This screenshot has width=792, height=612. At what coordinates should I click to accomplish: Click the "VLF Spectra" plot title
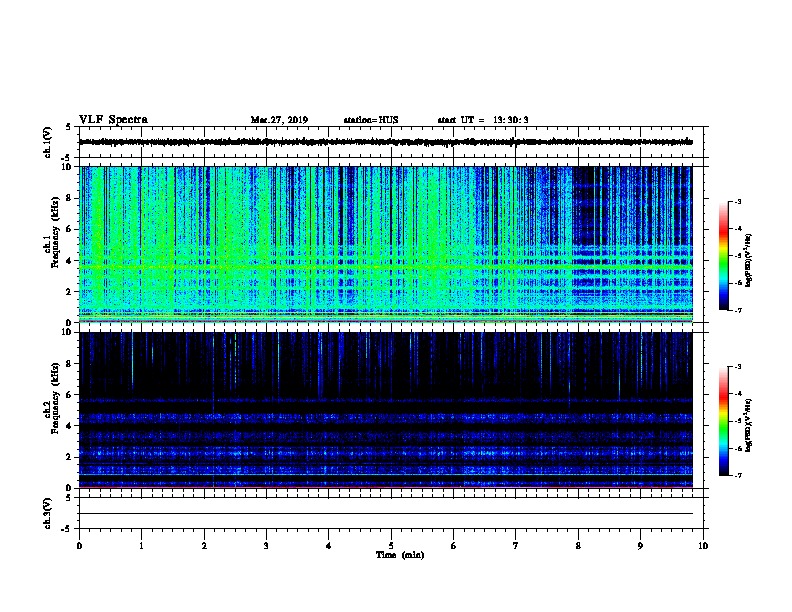point(113,120)
